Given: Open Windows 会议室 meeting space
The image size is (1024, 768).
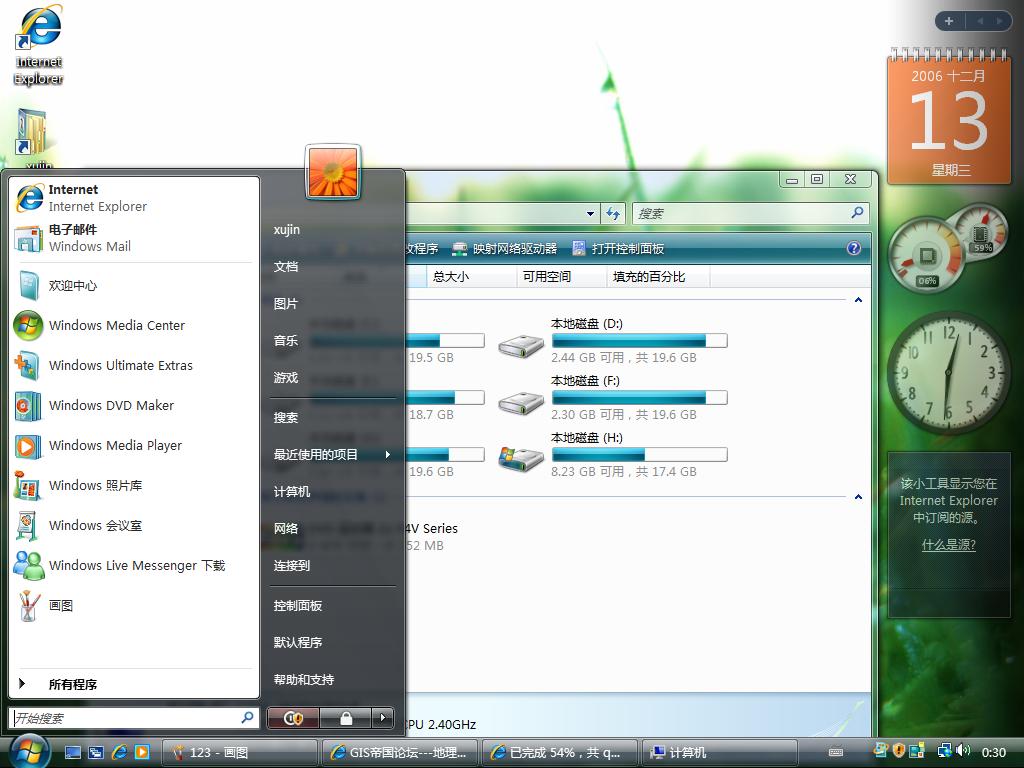Looking at the screenshot, I should [x=134, y=525].
